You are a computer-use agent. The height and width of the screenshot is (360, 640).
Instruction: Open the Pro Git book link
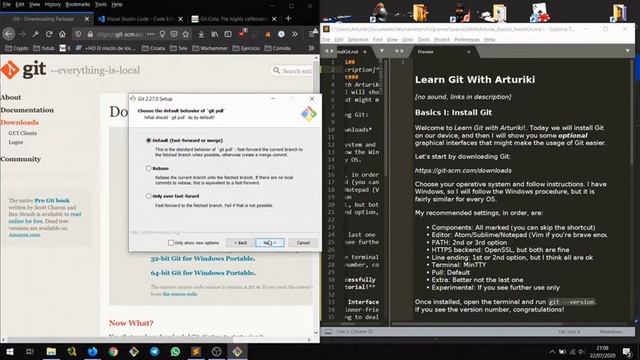tap(52, 200)
